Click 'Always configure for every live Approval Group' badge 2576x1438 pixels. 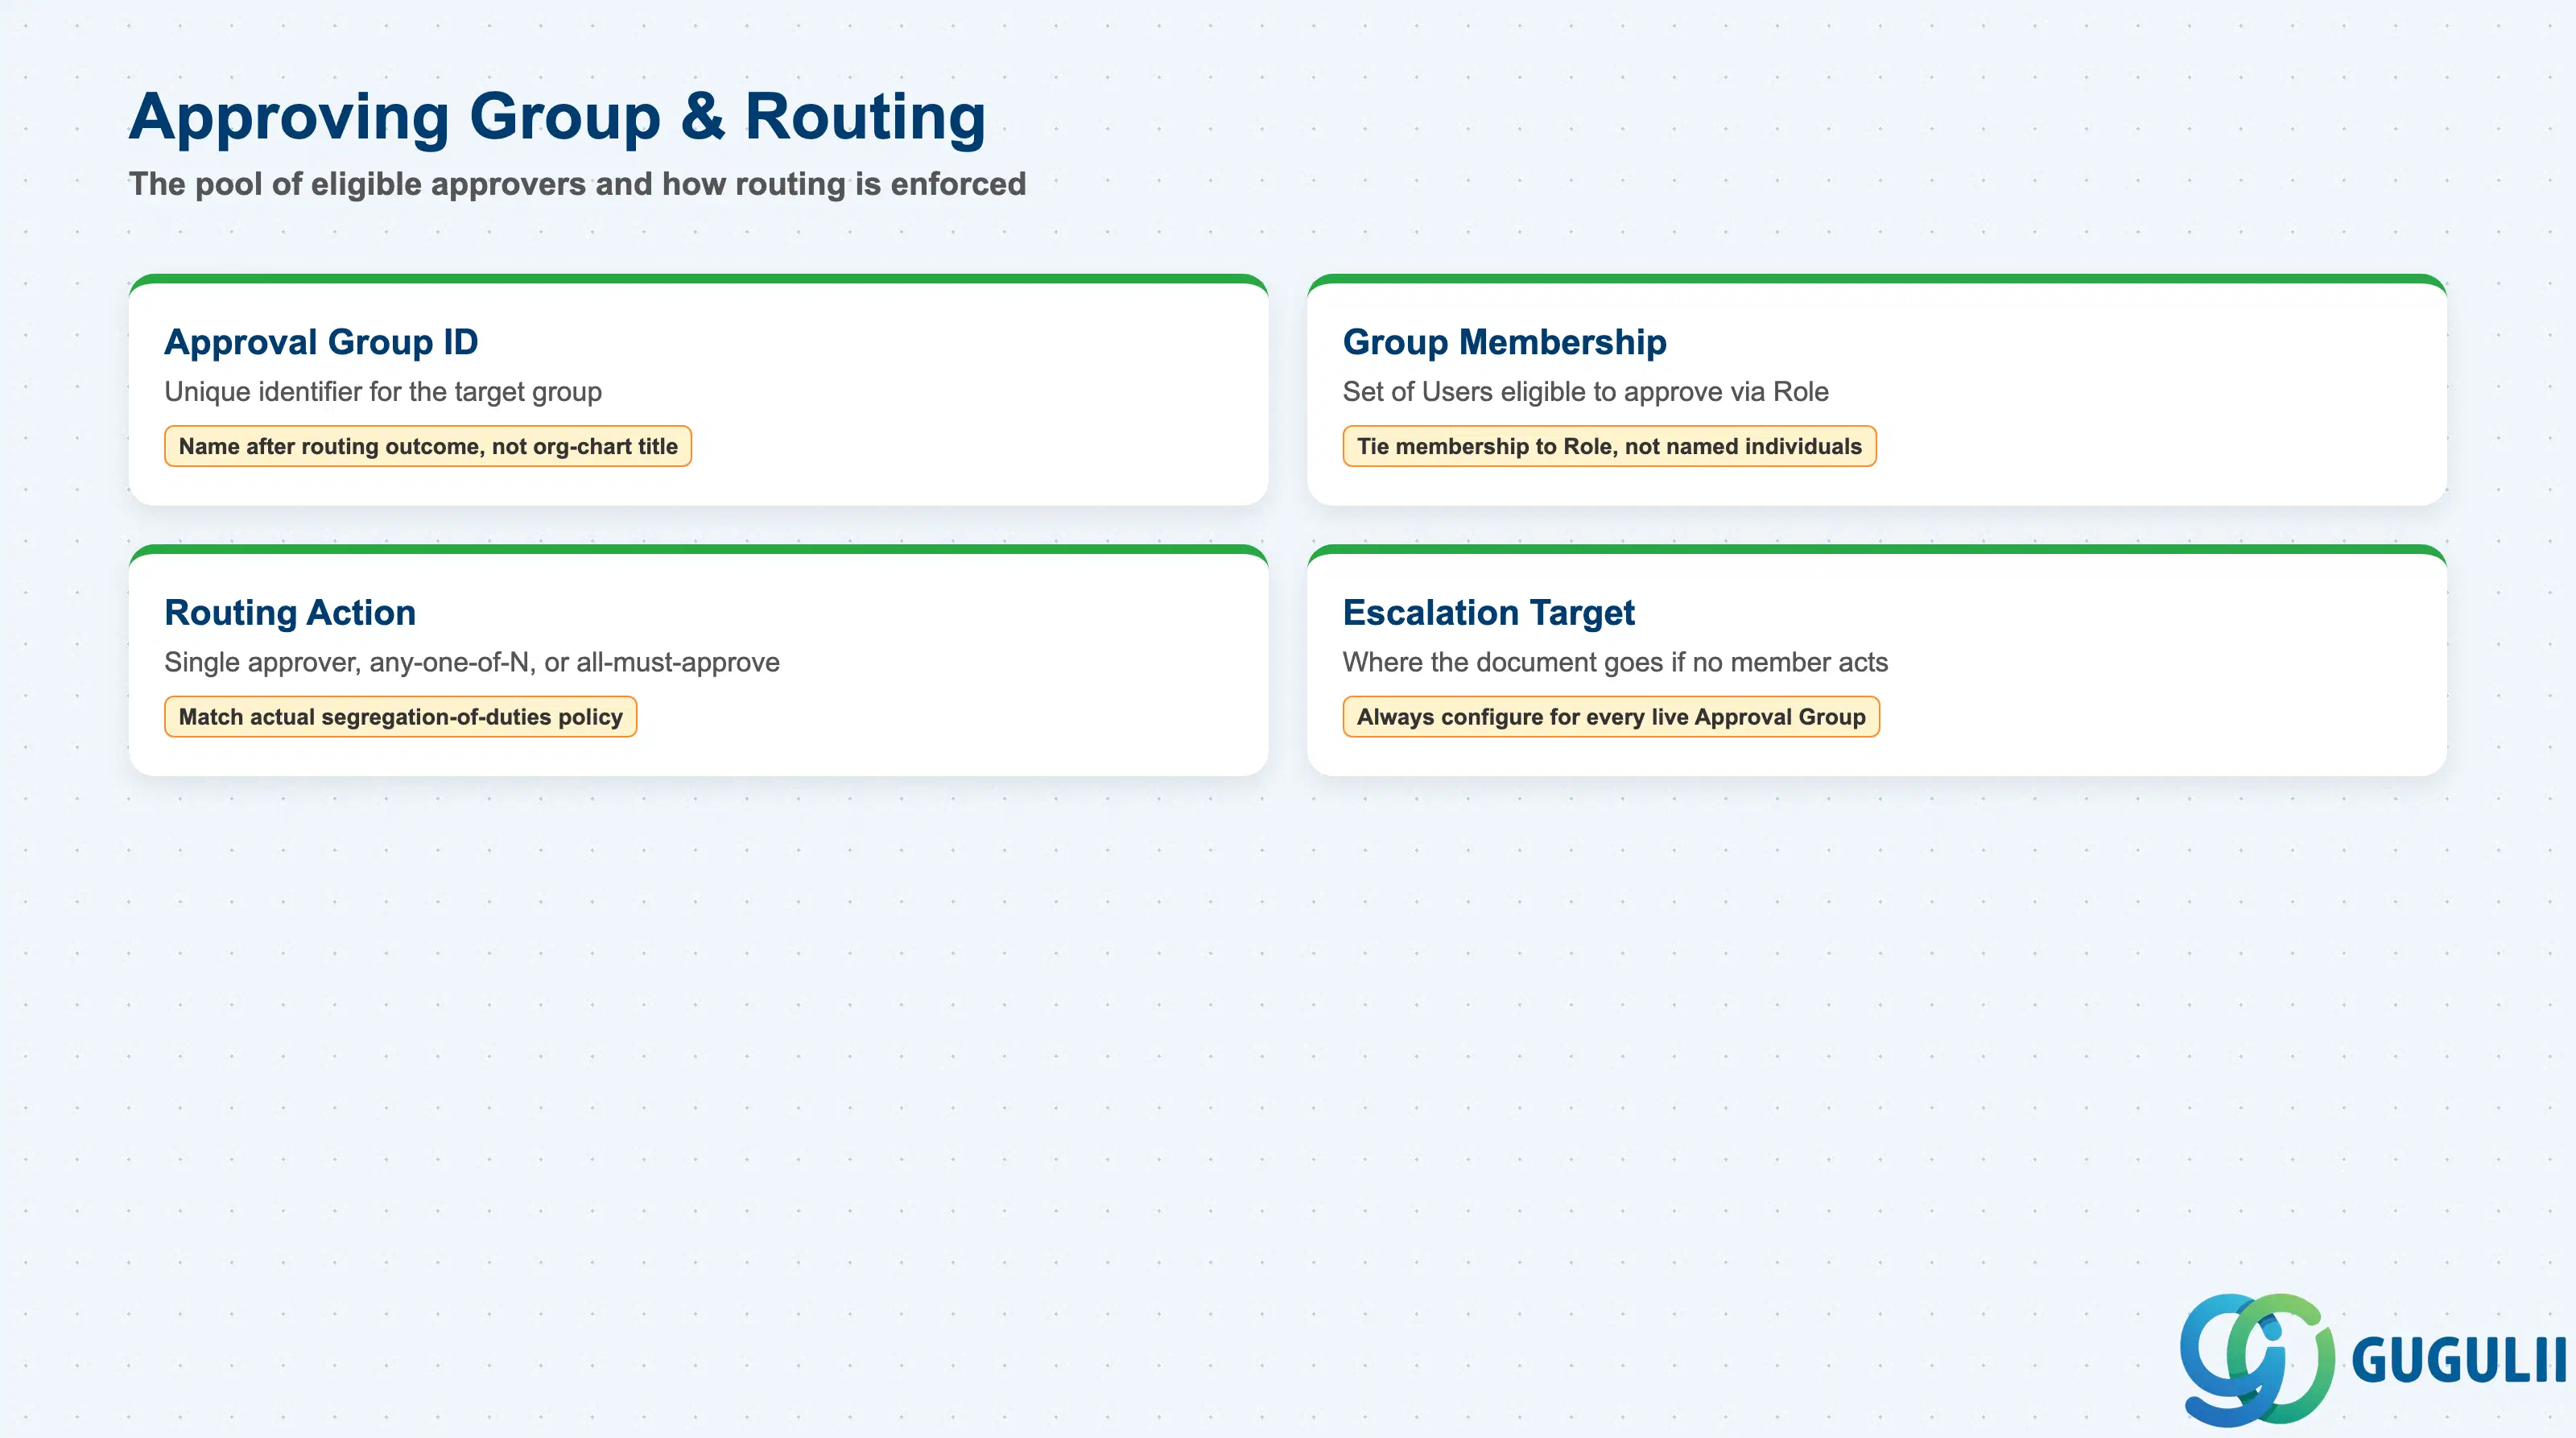[x=1611, y=717]
